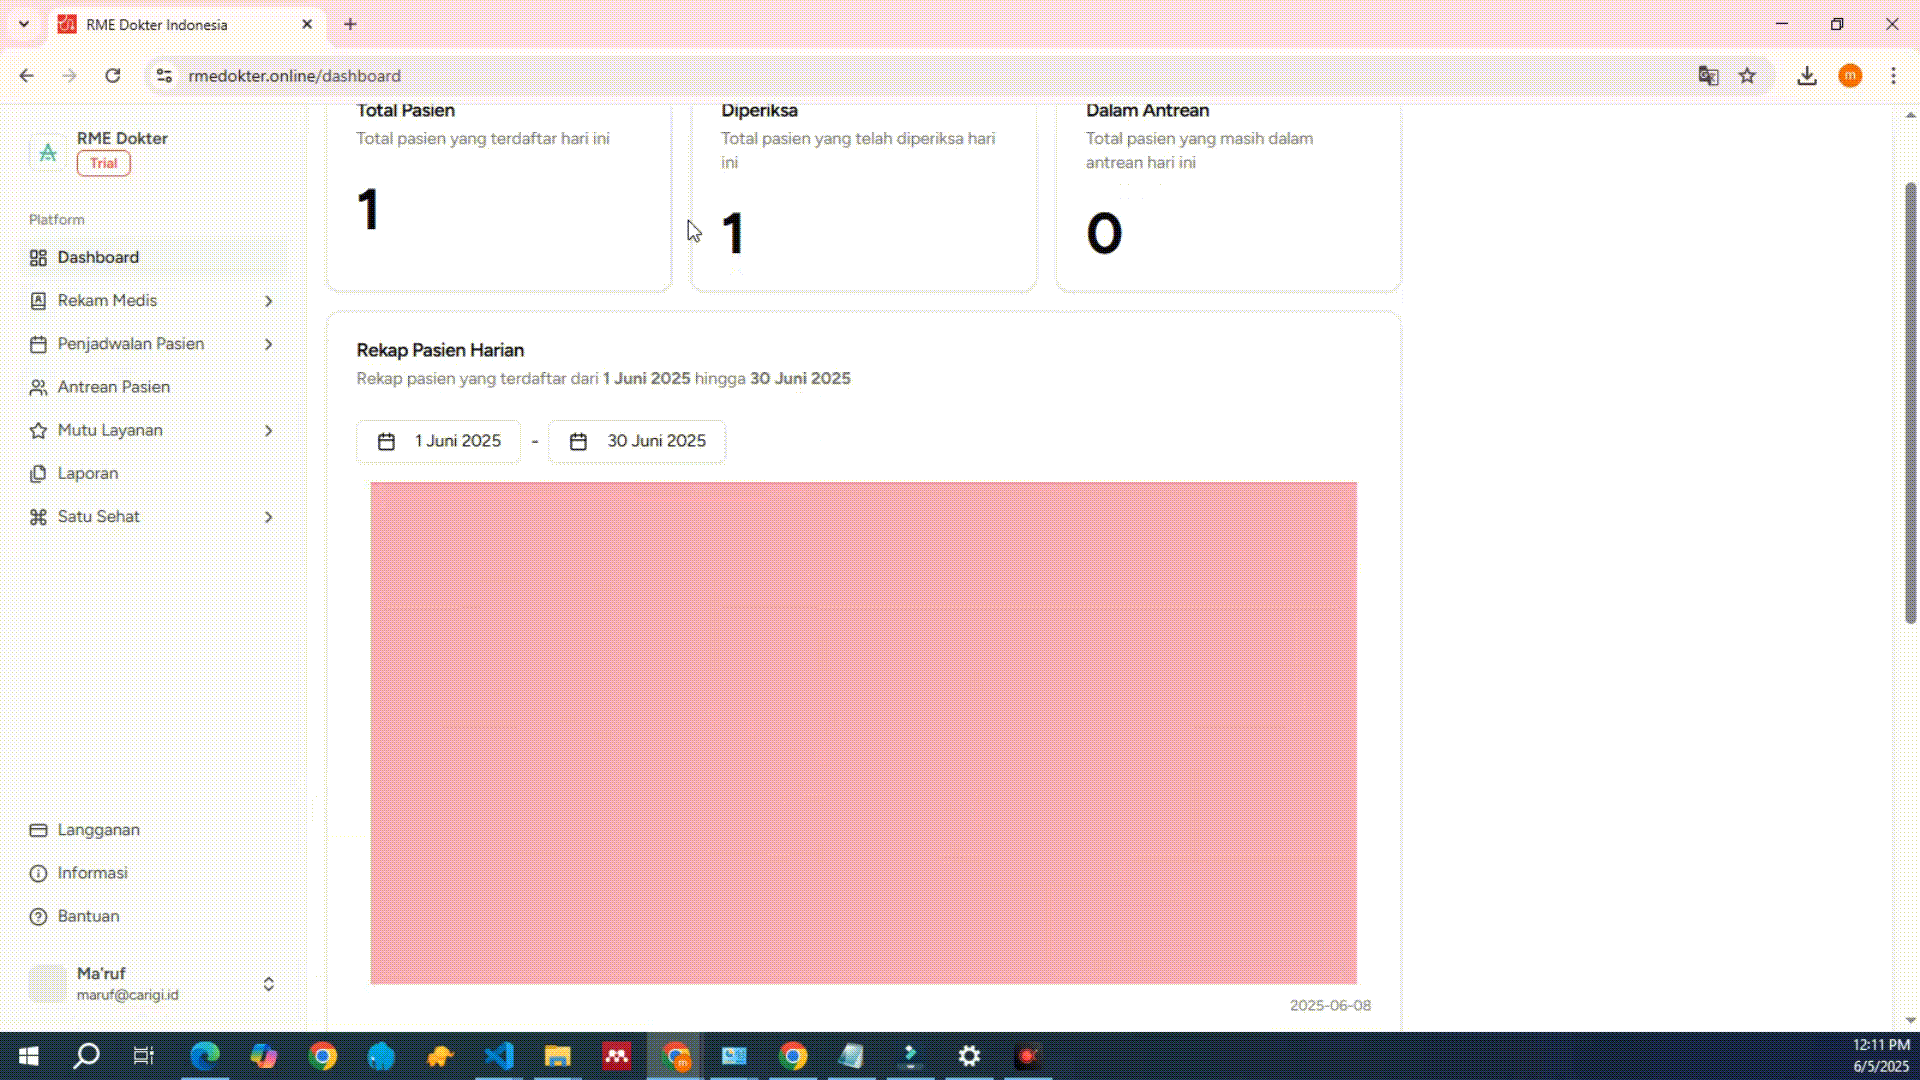Click the Antrean Pasien people icon
This screenshot has height=1080, width=1920.
pyautogui.click(x=38, y=387)
